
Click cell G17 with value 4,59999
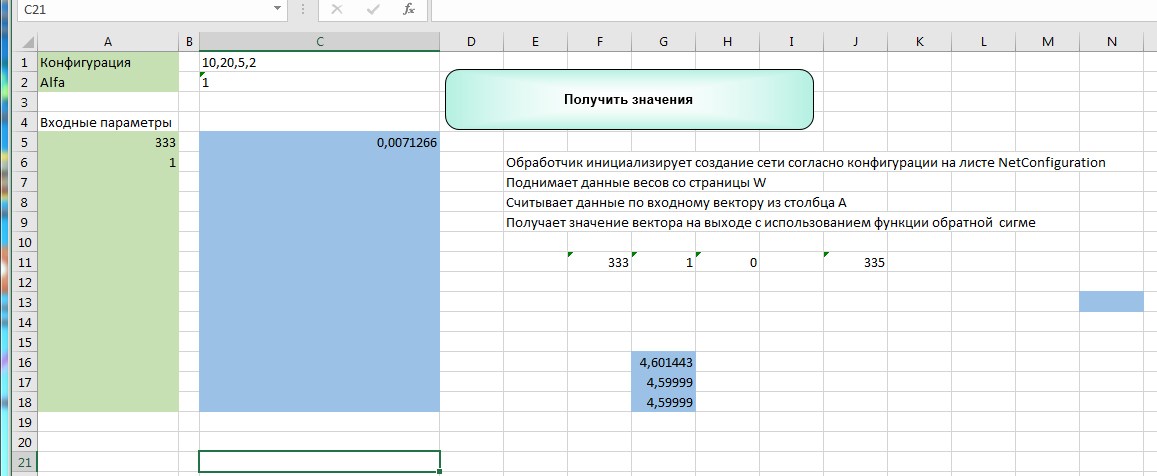(x=663, y=382)
